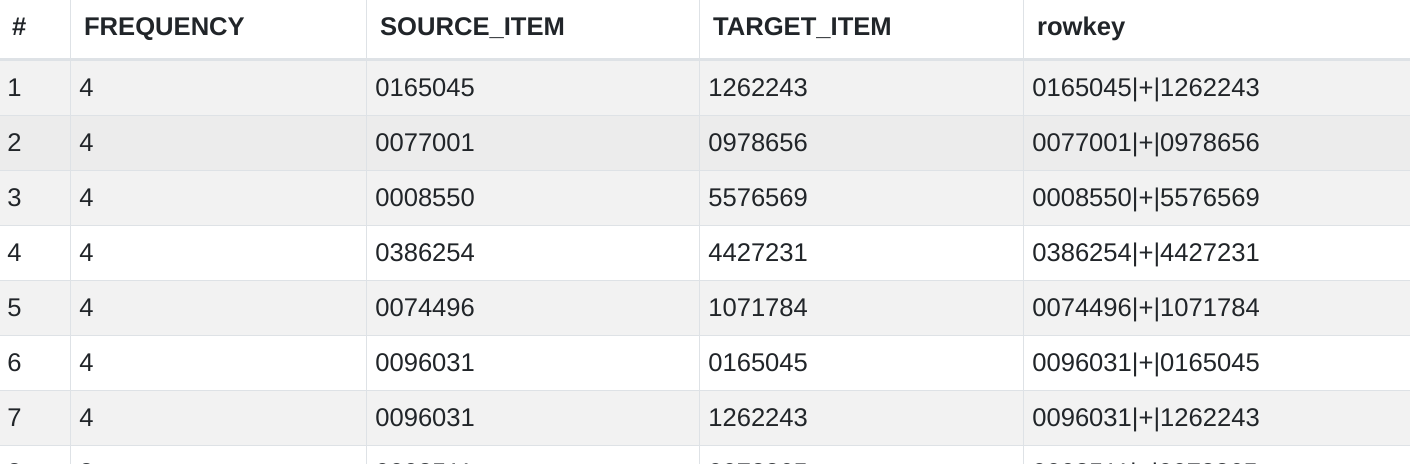1410x464 pixels.
Task: Click the # index column header
Action: tap(19, 27)
